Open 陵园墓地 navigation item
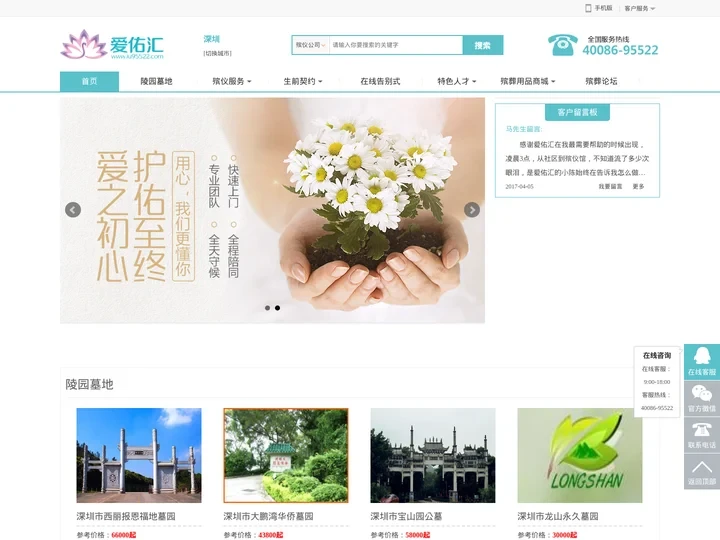This screenshot has width=720, height=540. (x=156, y=81)
